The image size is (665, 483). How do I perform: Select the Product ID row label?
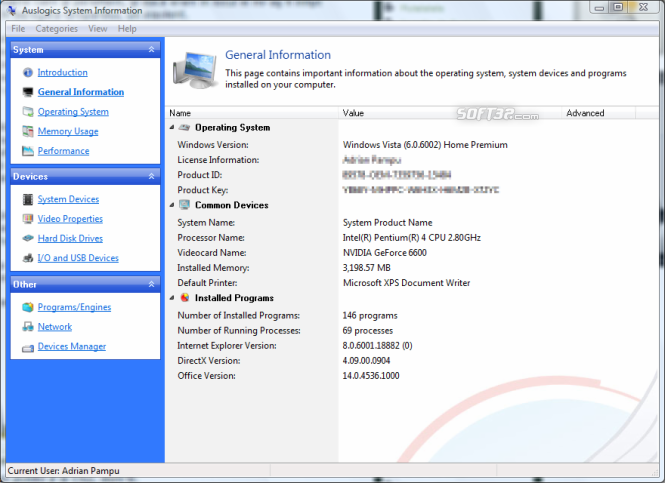(x=200, y=175)
